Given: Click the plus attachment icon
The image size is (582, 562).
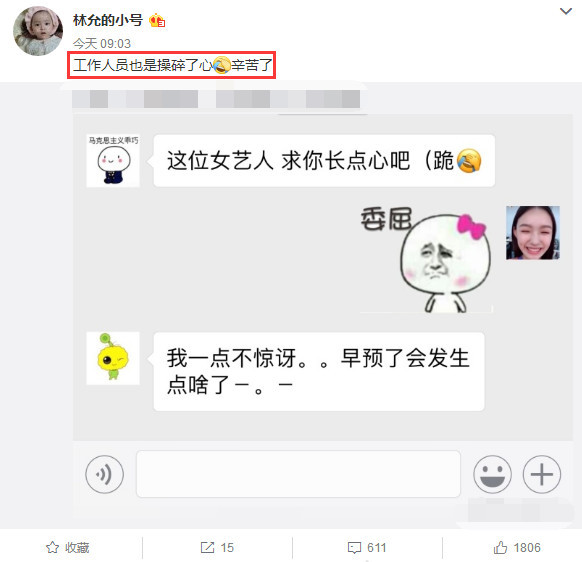Looking at the screenshot, I should click(542, 474).
